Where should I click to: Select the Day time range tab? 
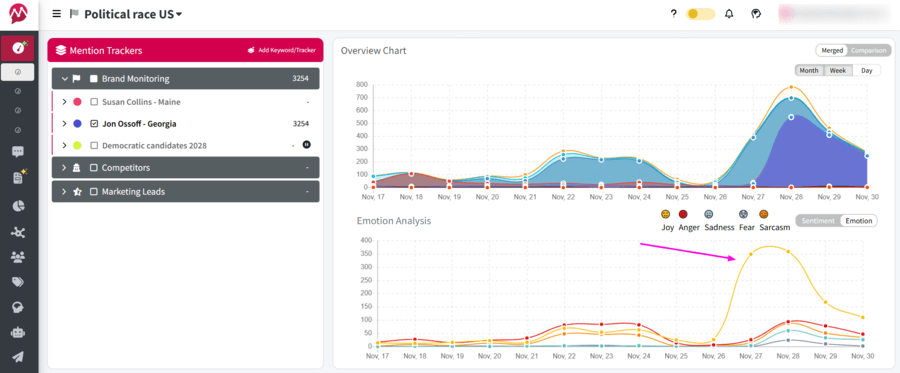click(867, 71)
